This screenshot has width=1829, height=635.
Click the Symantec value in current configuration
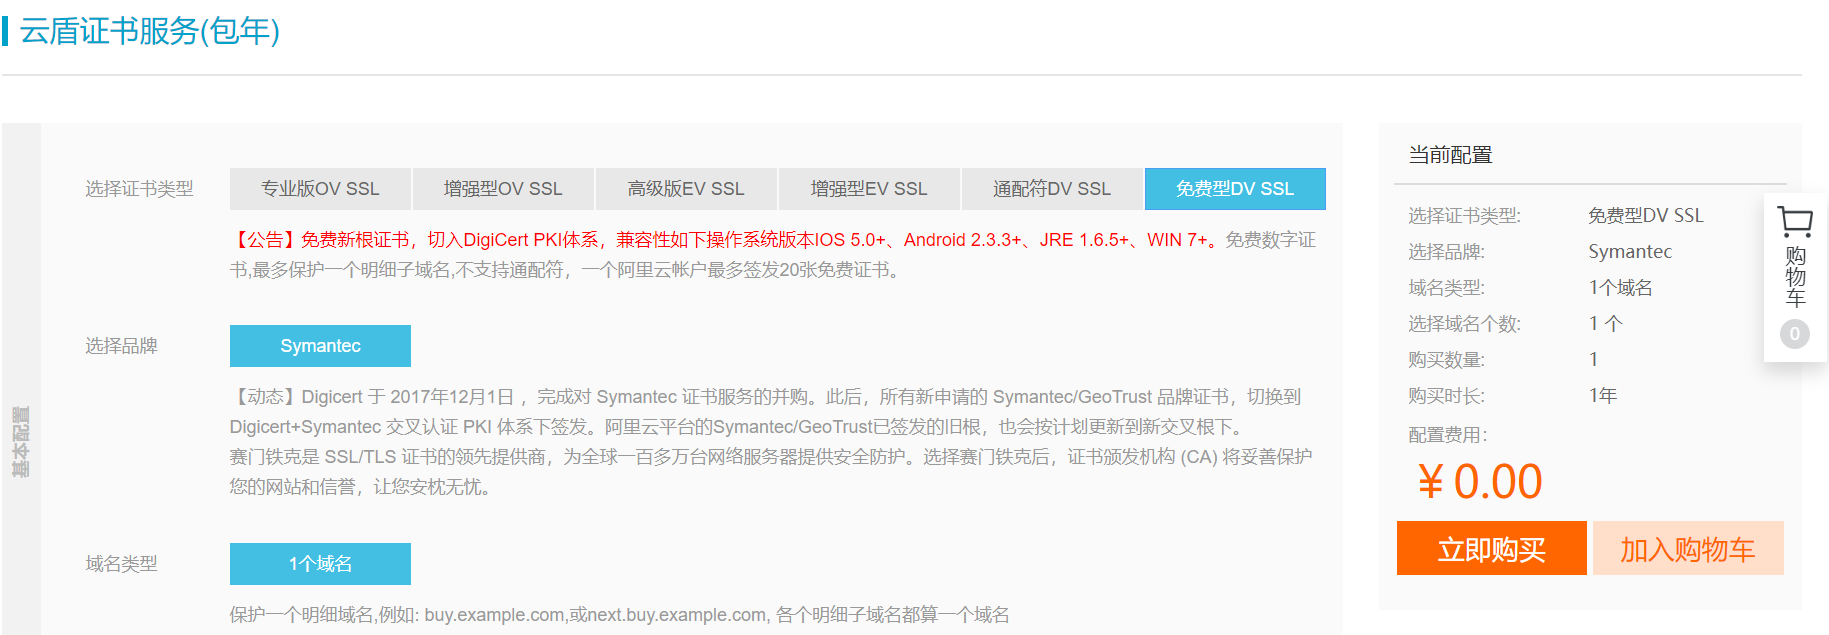tap(1630, 252)
